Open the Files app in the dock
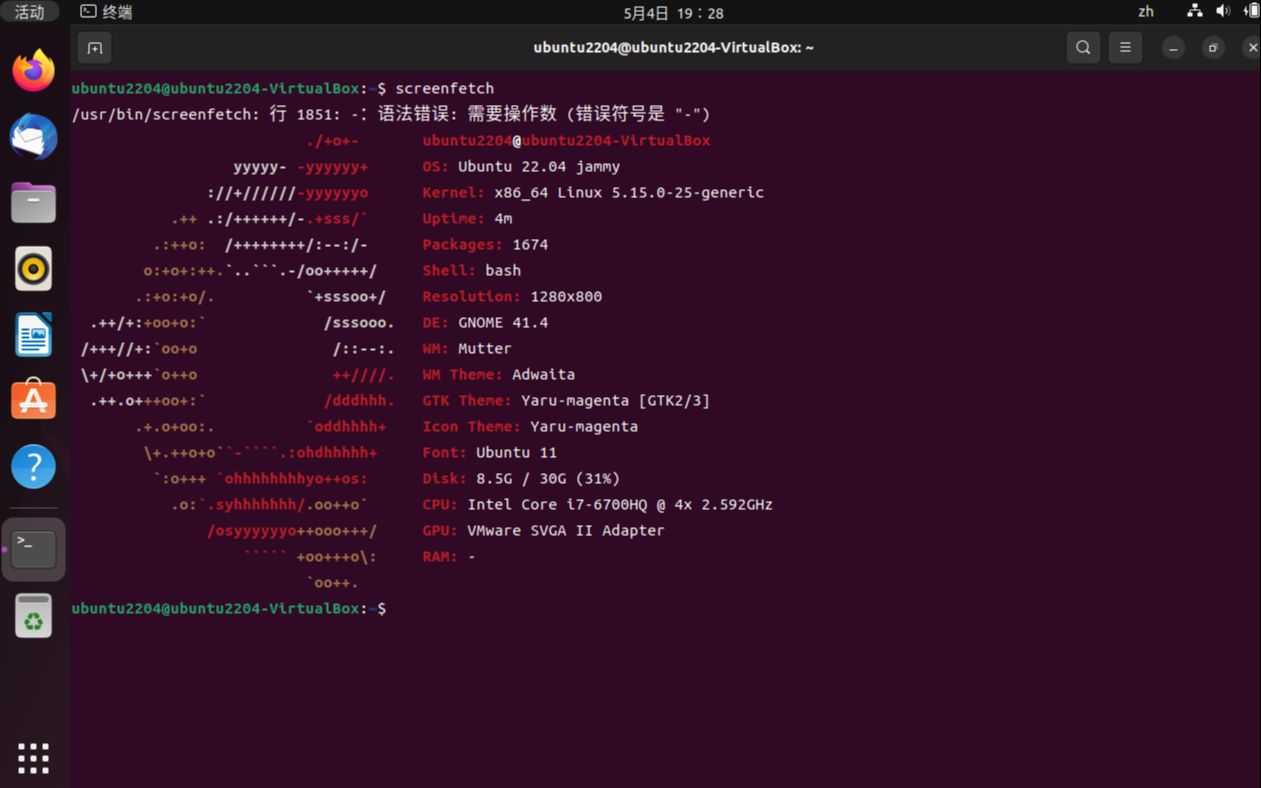 coord(33,202)
